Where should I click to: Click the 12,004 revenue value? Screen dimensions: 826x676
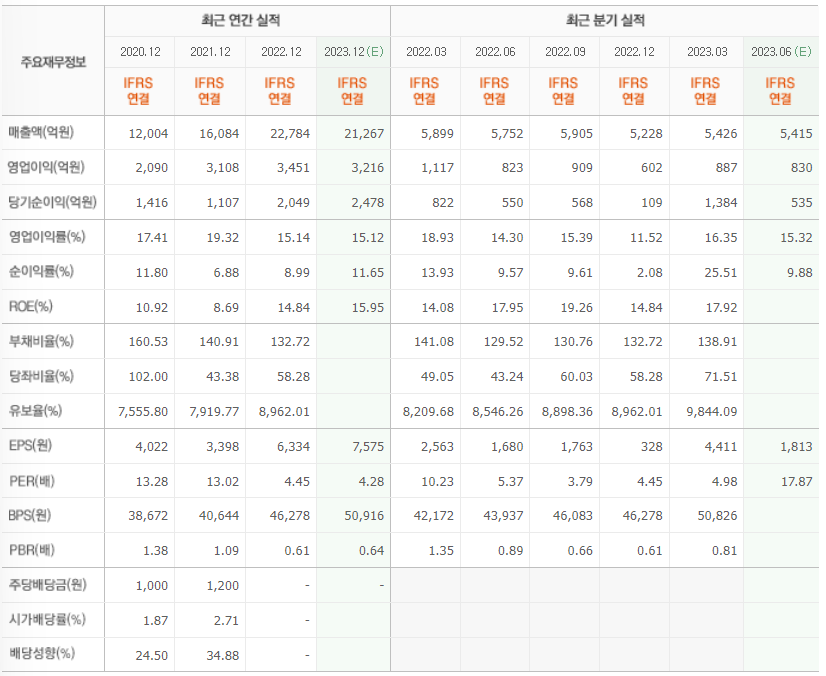coord(148,134)
